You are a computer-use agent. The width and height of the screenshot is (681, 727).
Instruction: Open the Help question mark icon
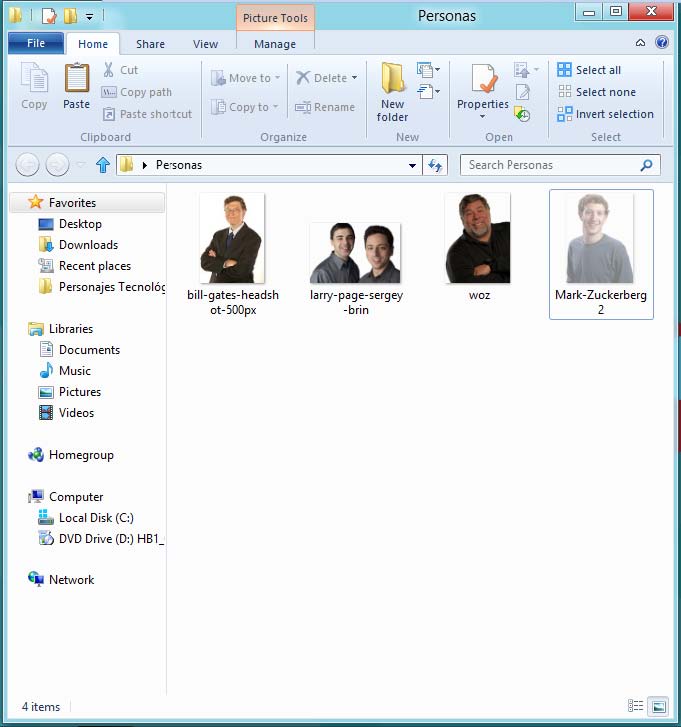(x=661, y=43)
